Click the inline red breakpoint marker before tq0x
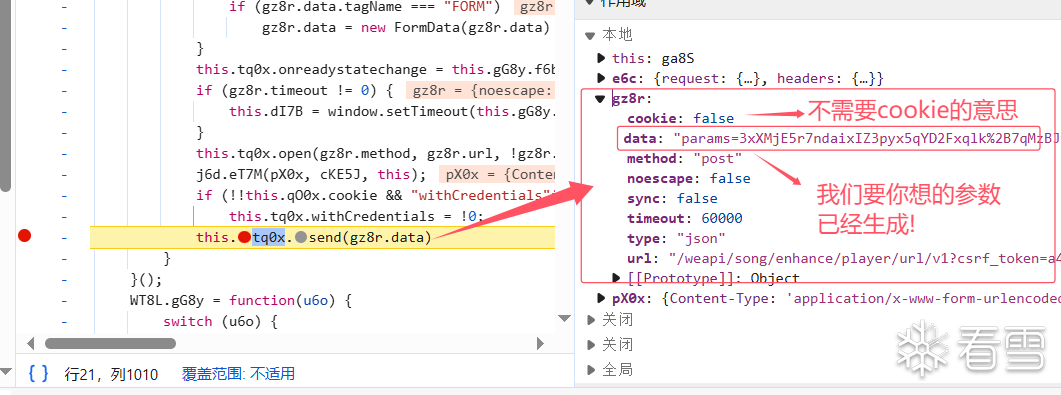The width and height of the screenshot is (1061, 395). (244, 237)
